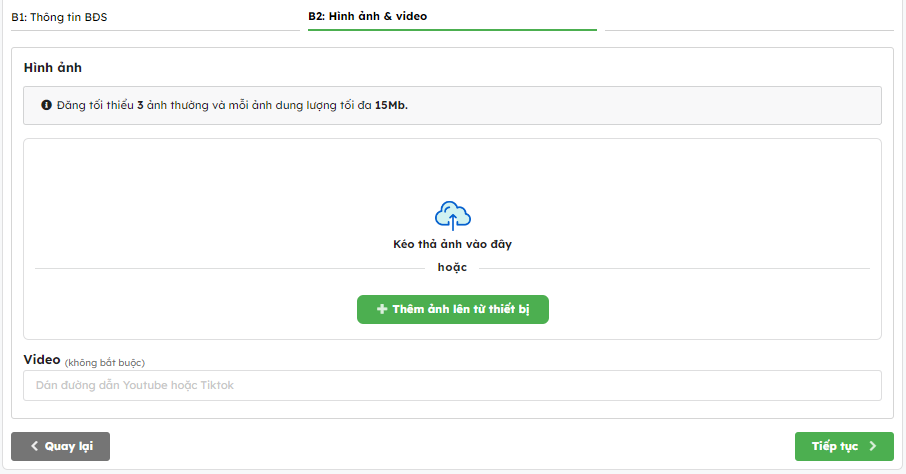The height and width of the screenshot is (474, 906).
Task: Click the plus icon on the green upload button
Action: point(382,310)
